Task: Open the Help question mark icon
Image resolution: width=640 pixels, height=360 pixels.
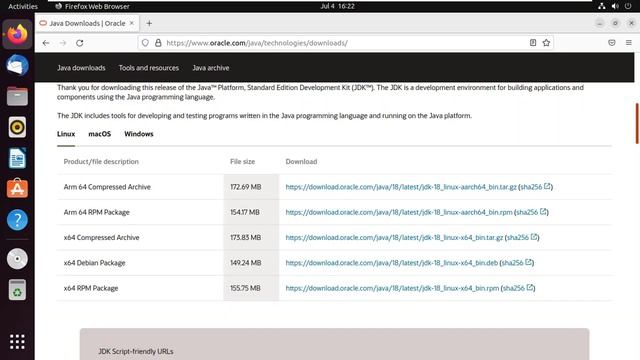Action: 17,220
